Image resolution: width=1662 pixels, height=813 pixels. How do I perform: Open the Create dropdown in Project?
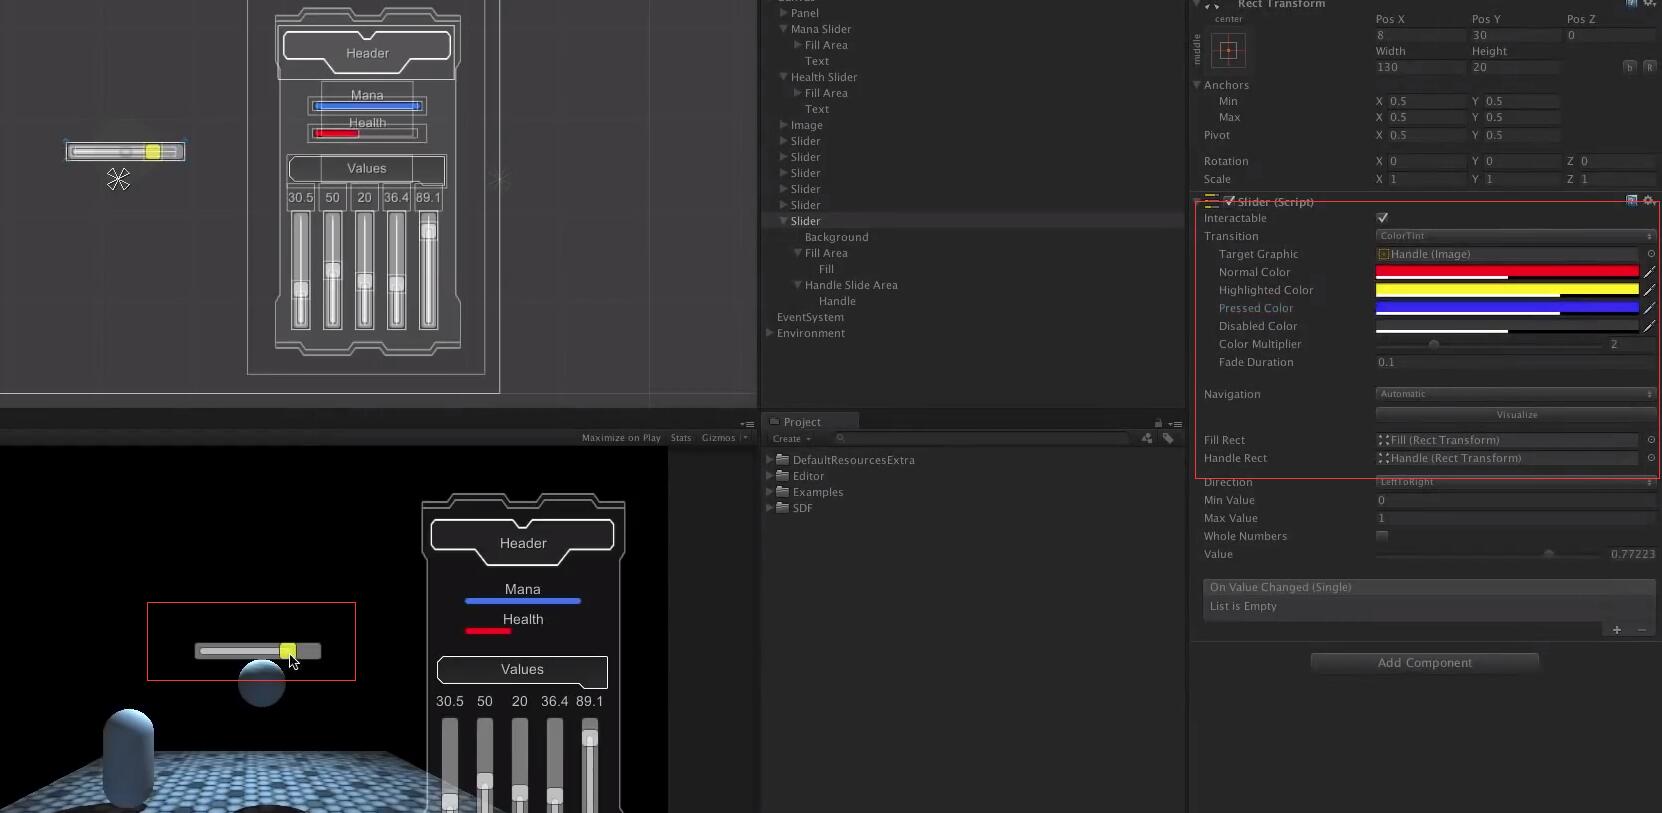(791, 439)
